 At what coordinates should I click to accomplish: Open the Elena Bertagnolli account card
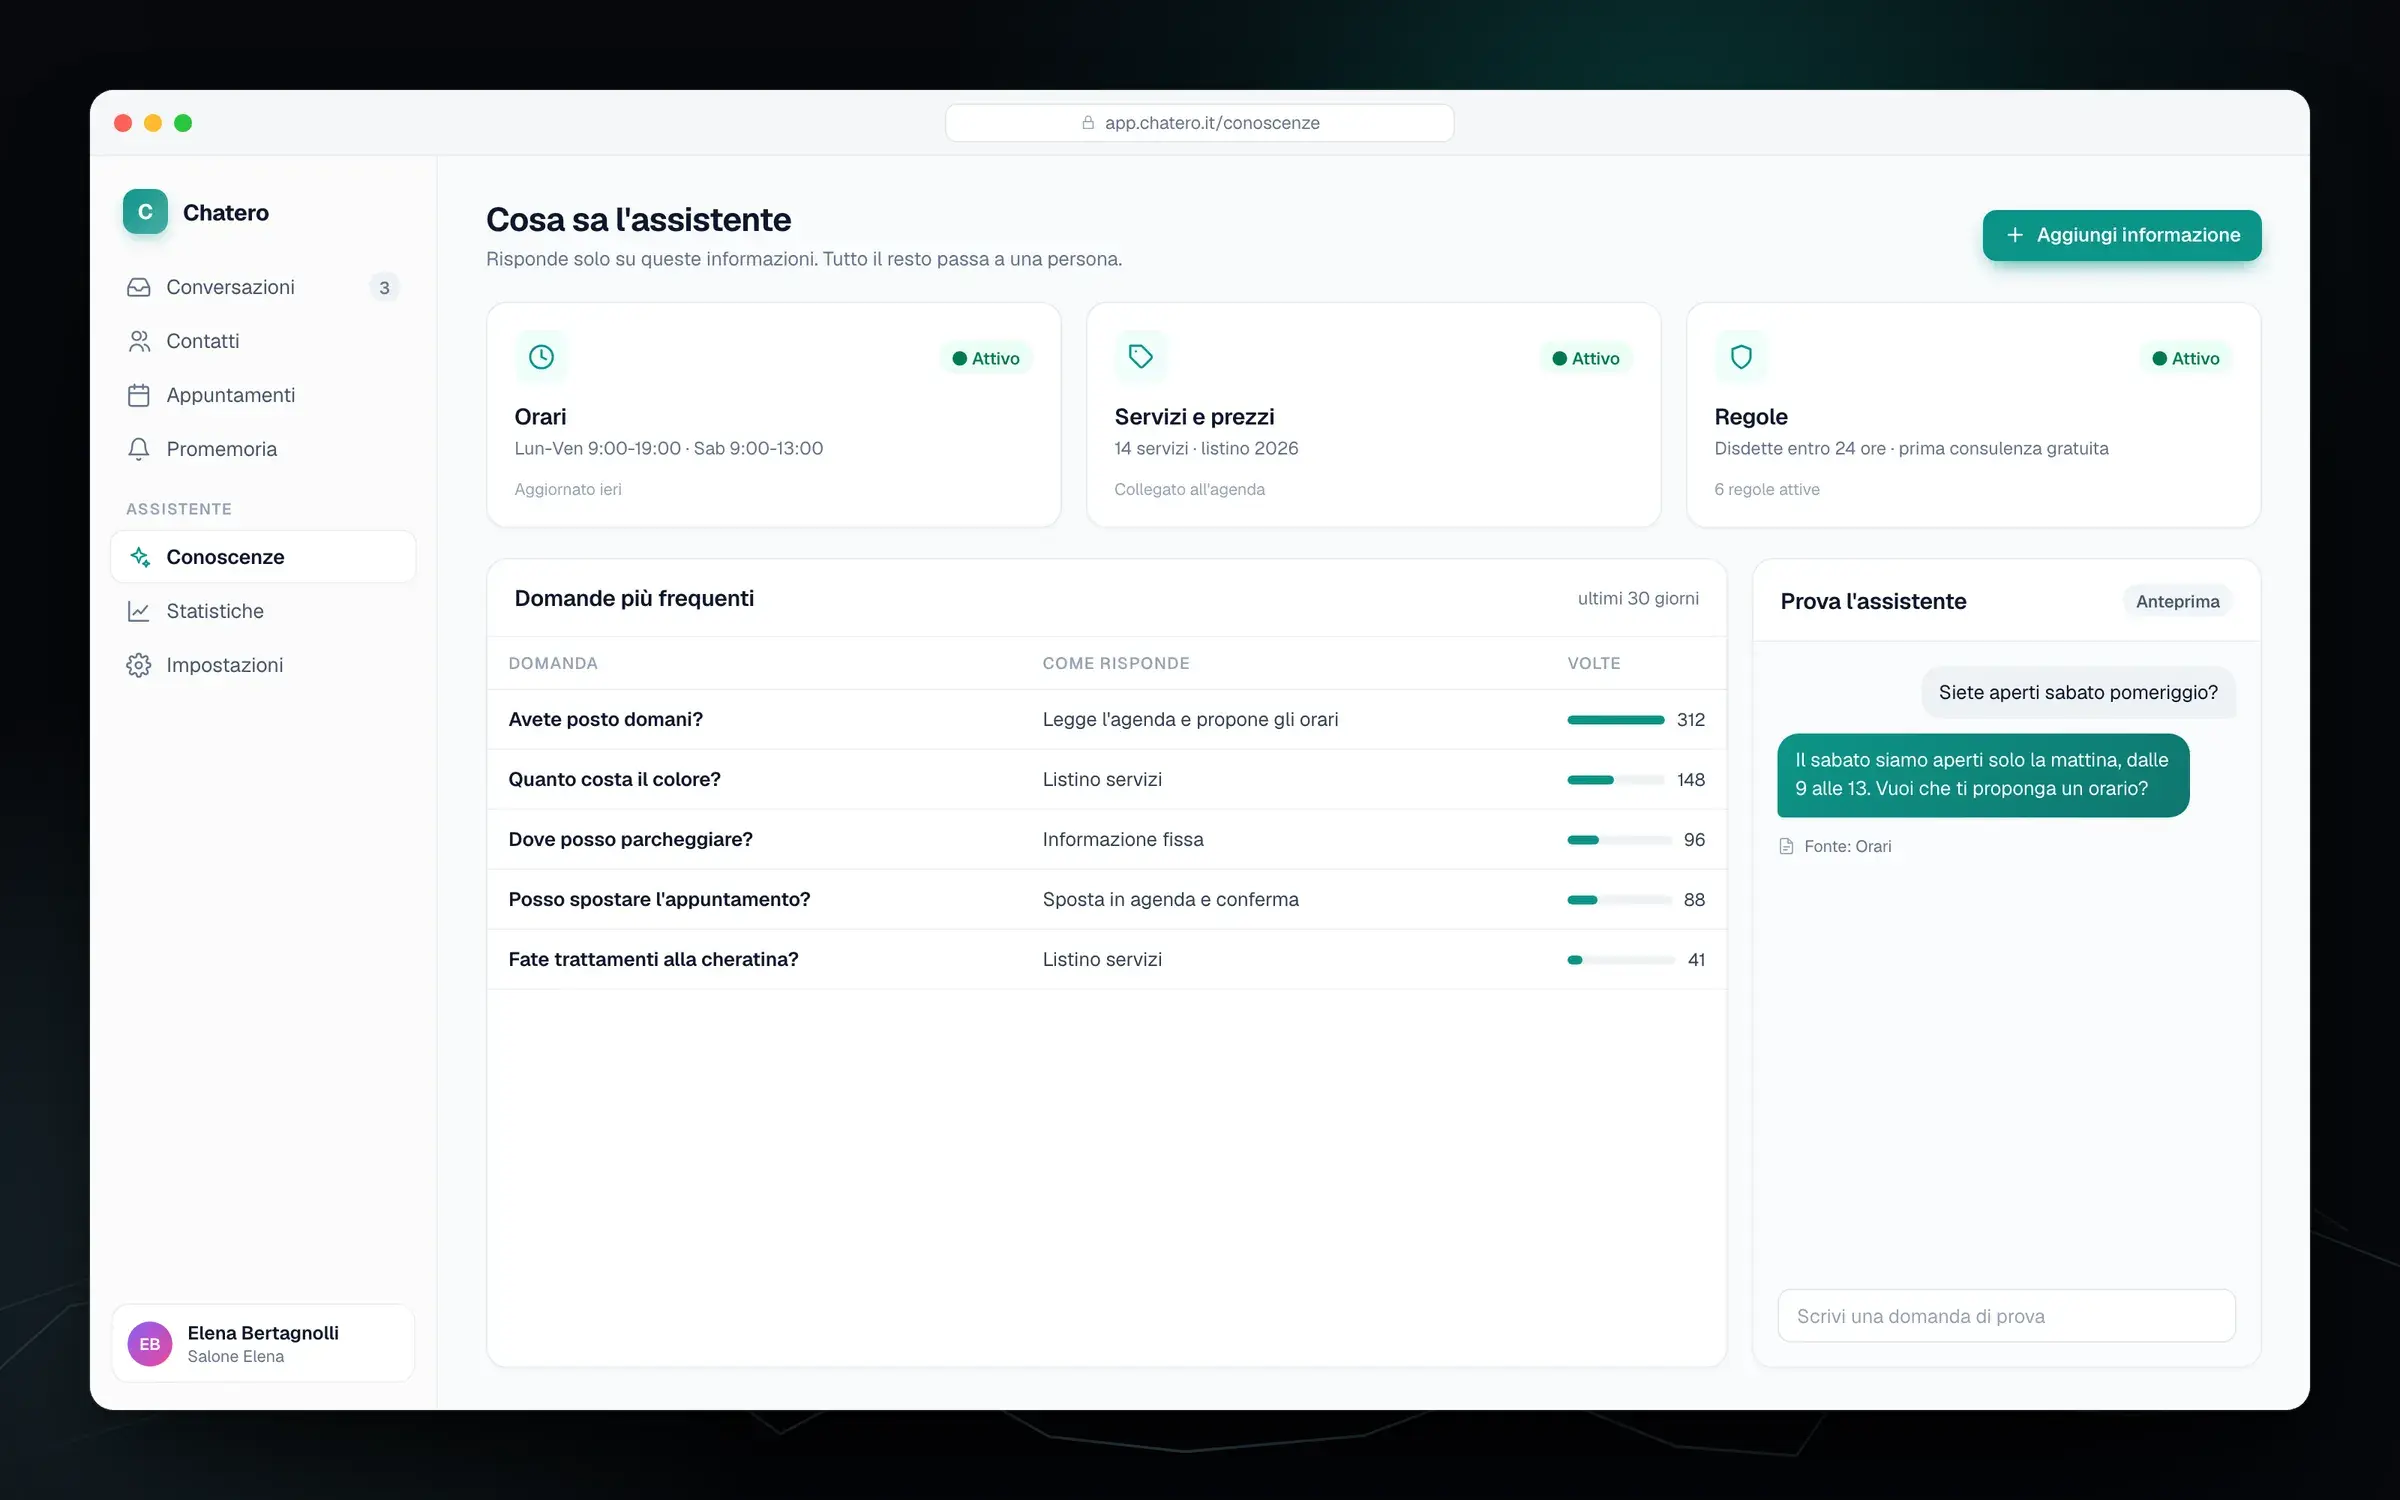(x=263, y=1343)
